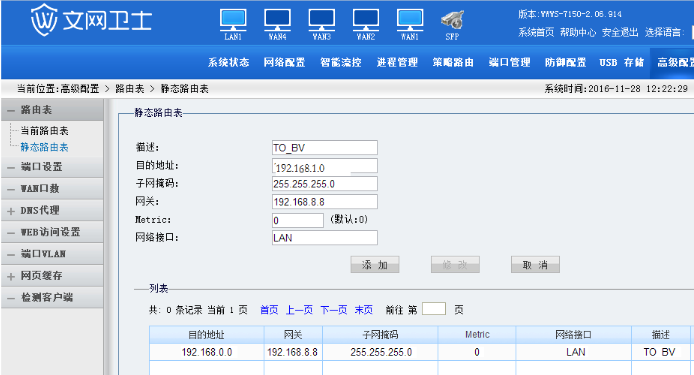Image resolution: width=694 pixels, height=375 pixels.
Task: Go to 上一页 of the list
Action: pyautogui.click(x=299, y=310)
